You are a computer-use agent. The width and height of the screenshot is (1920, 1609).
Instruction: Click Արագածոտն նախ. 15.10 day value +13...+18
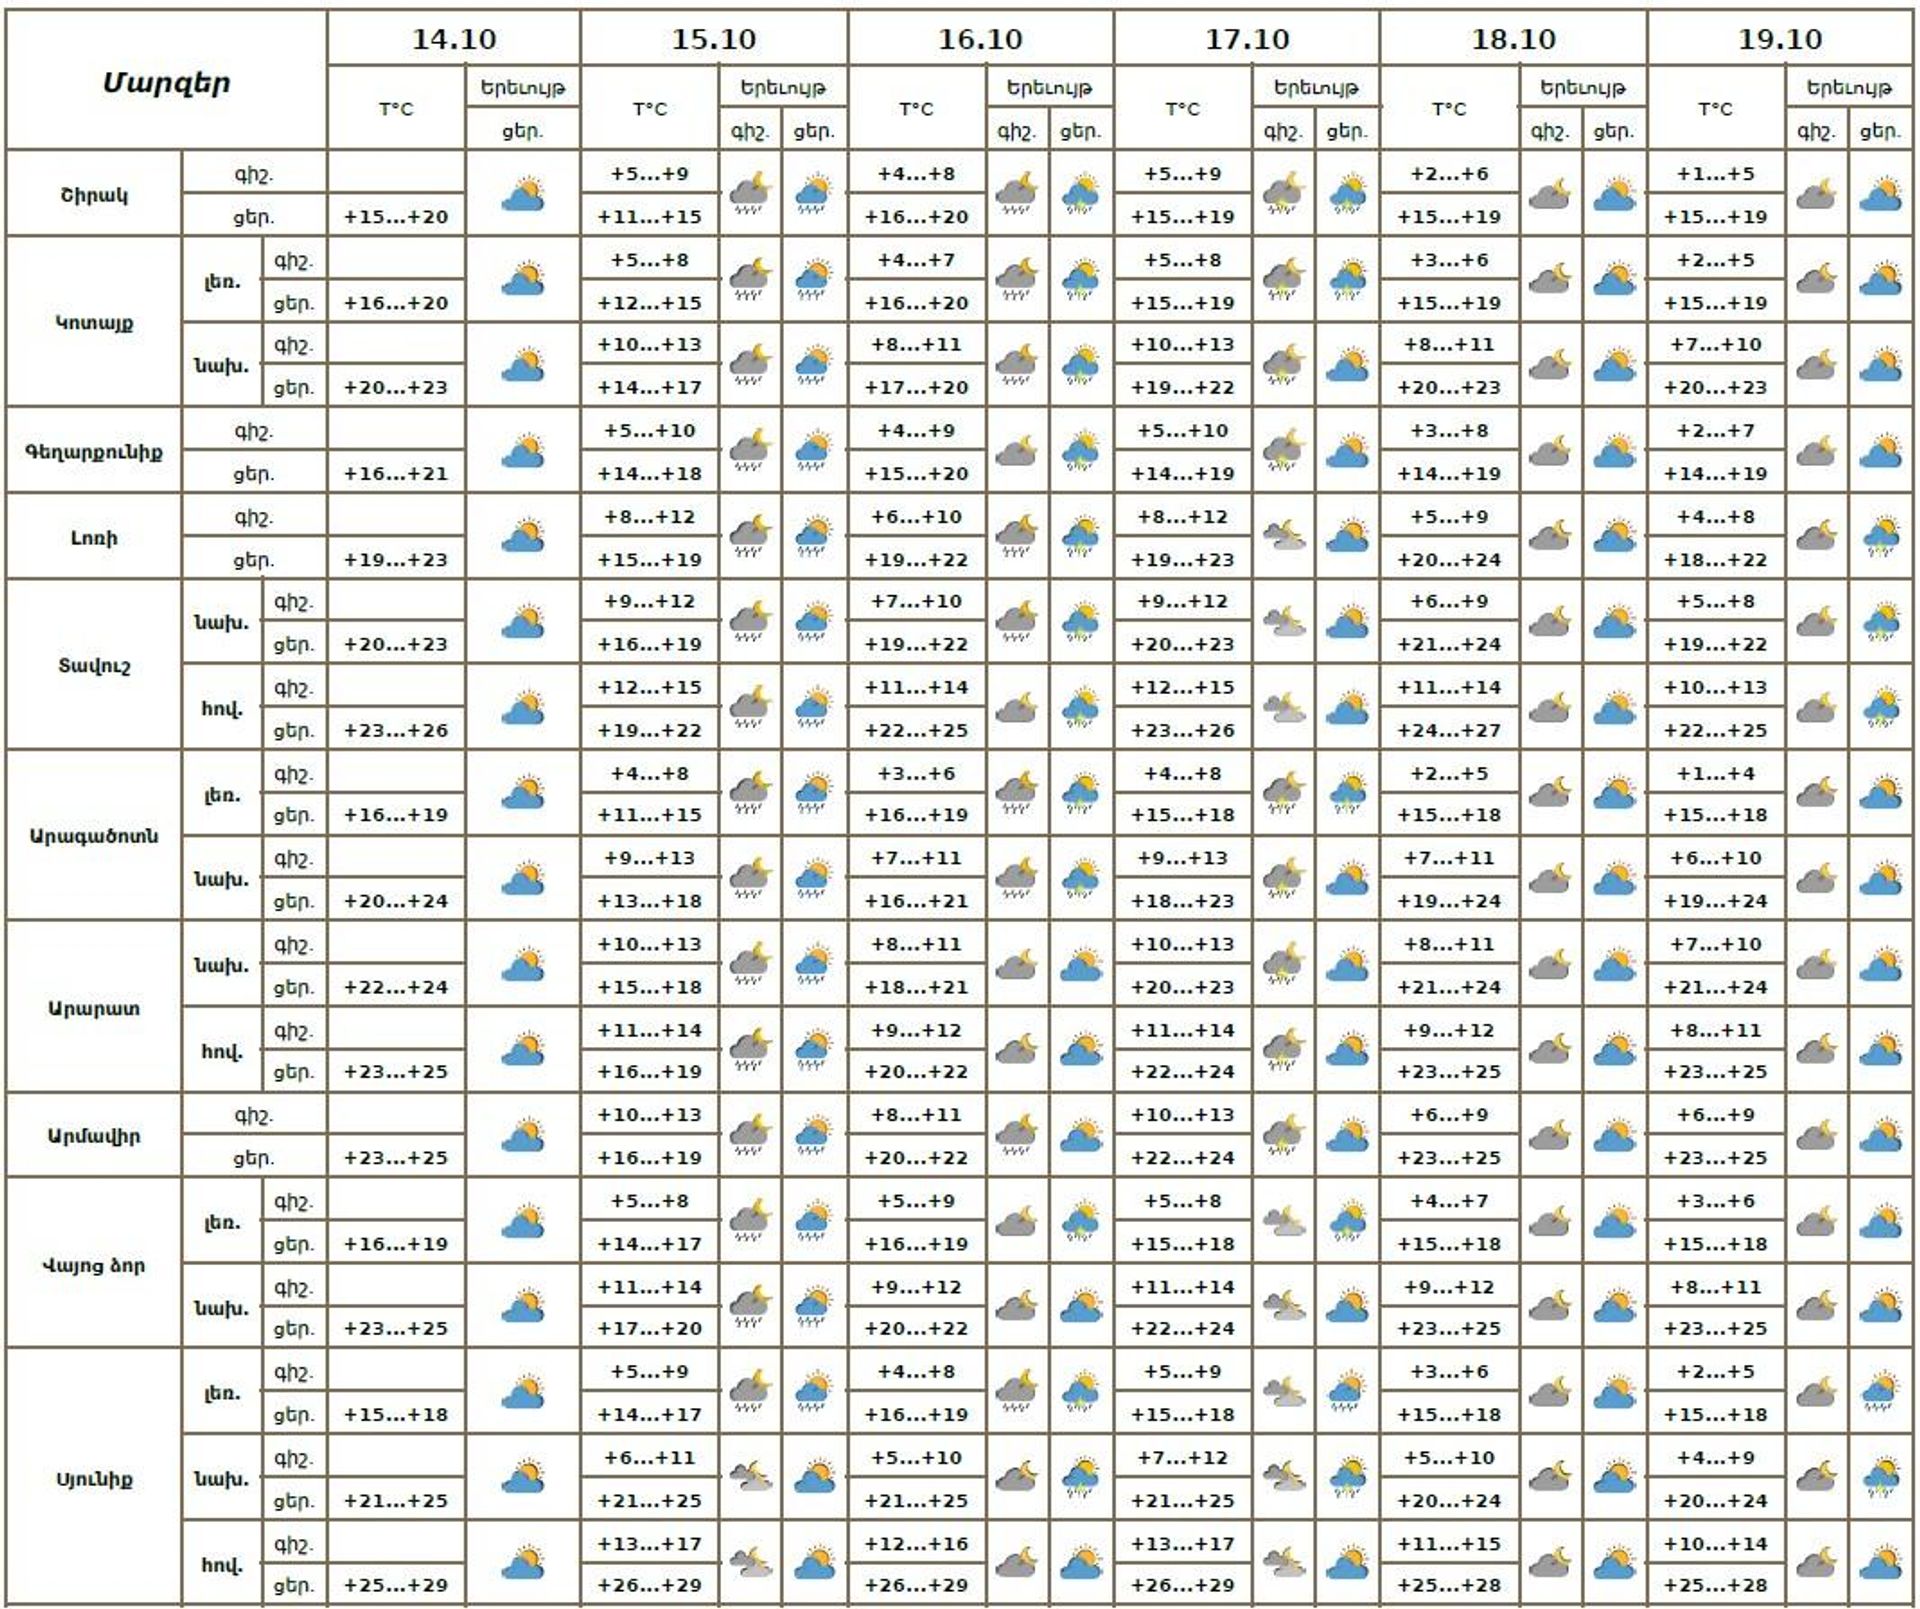pos(650,901)
